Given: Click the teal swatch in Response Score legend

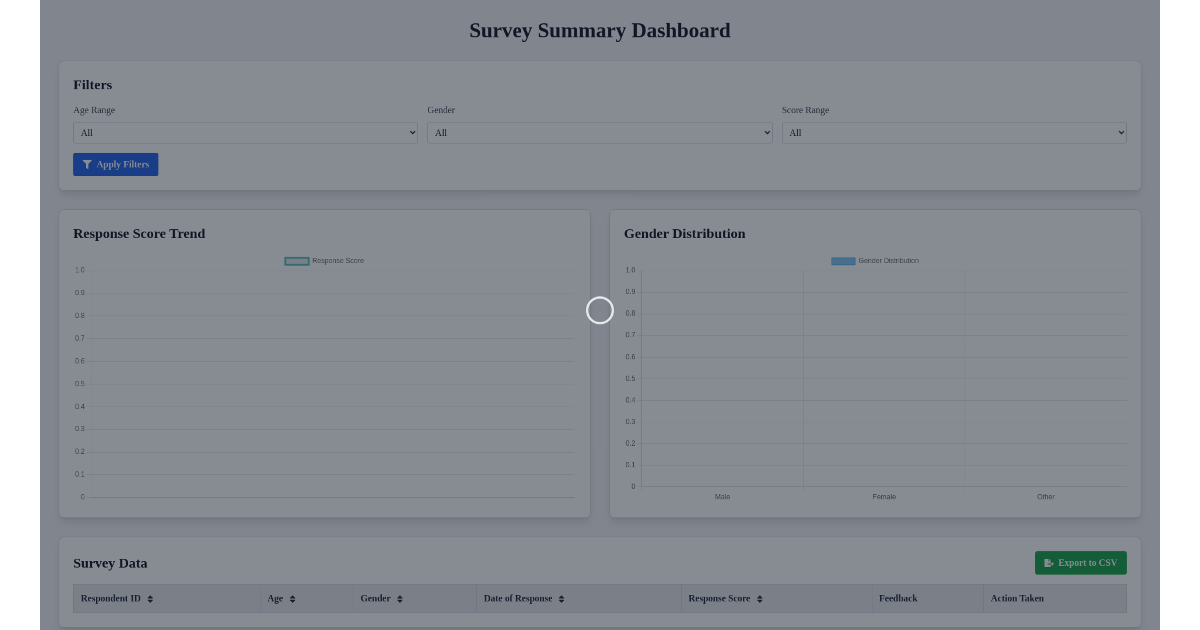Looking at the screenshot, I should pos(296,260).
